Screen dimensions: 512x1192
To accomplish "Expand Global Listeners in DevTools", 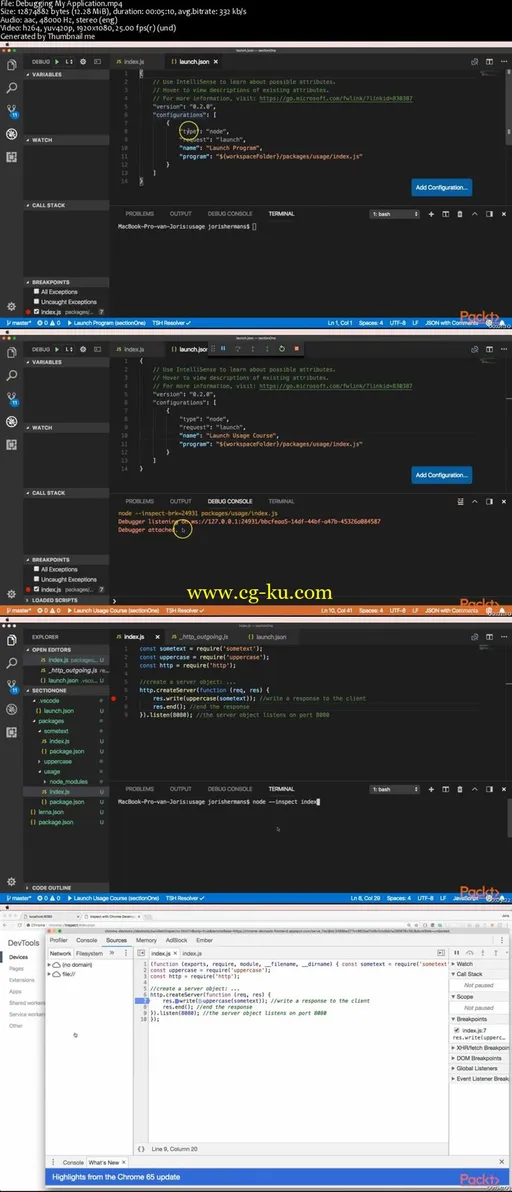I will click(479, 1068).
